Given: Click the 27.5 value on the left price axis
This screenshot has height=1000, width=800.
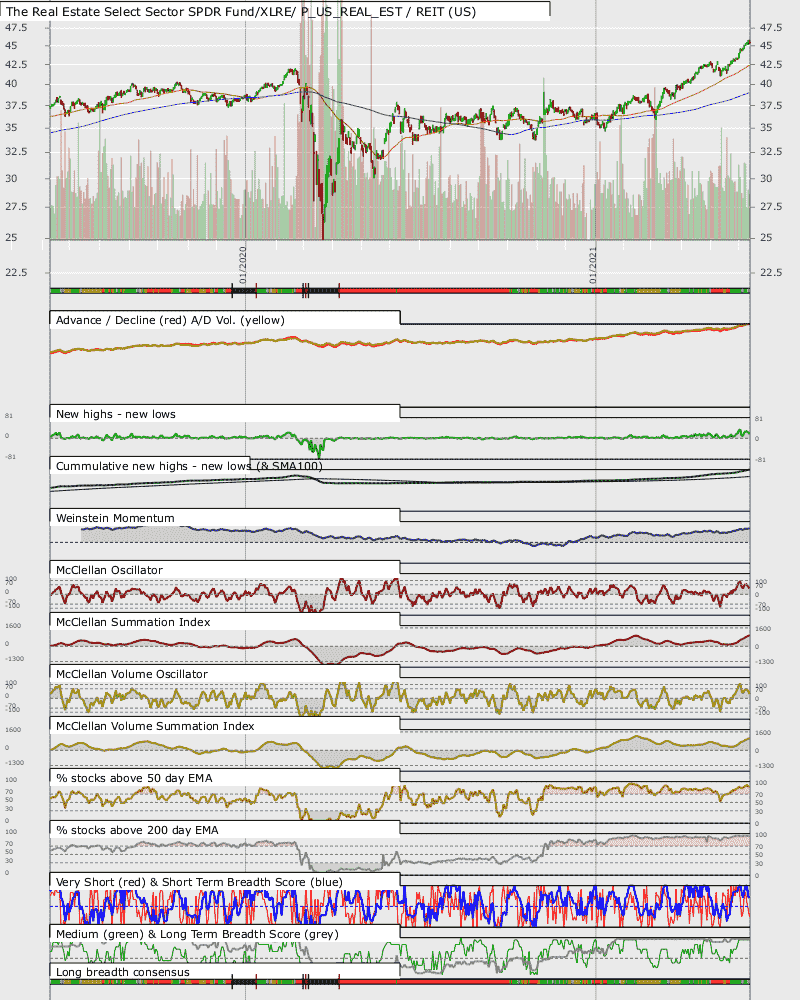Looking at the screenshot, I should click(16, 206).
